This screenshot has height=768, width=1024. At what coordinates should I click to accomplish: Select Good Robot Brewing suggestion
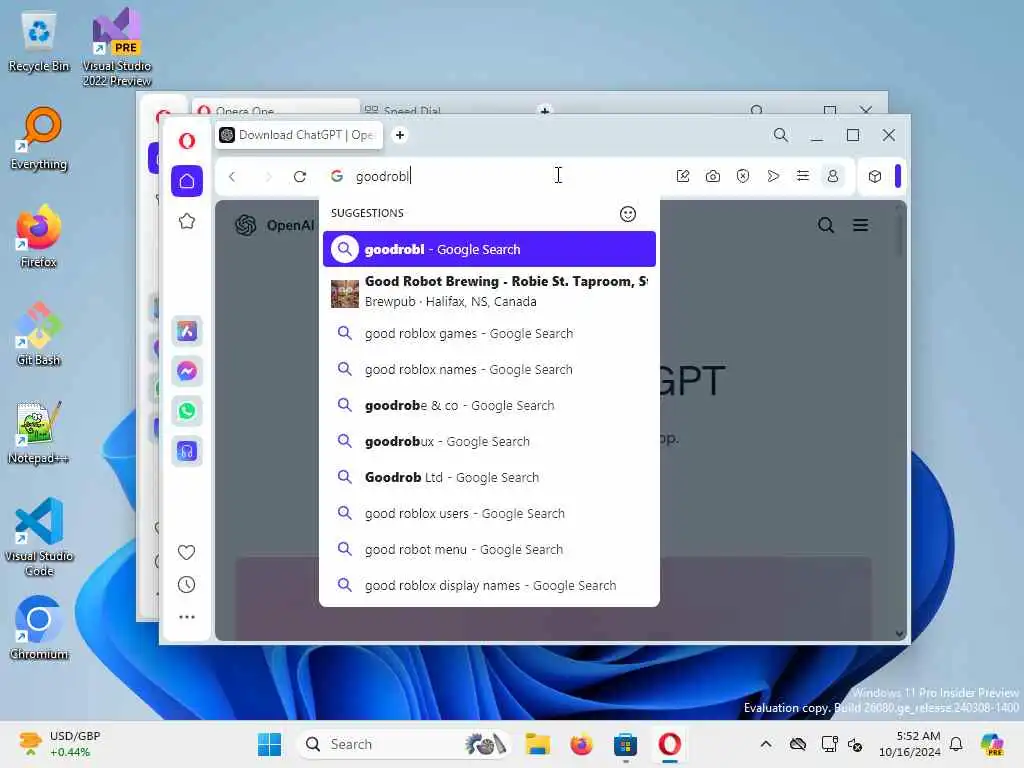pos(489,291)
